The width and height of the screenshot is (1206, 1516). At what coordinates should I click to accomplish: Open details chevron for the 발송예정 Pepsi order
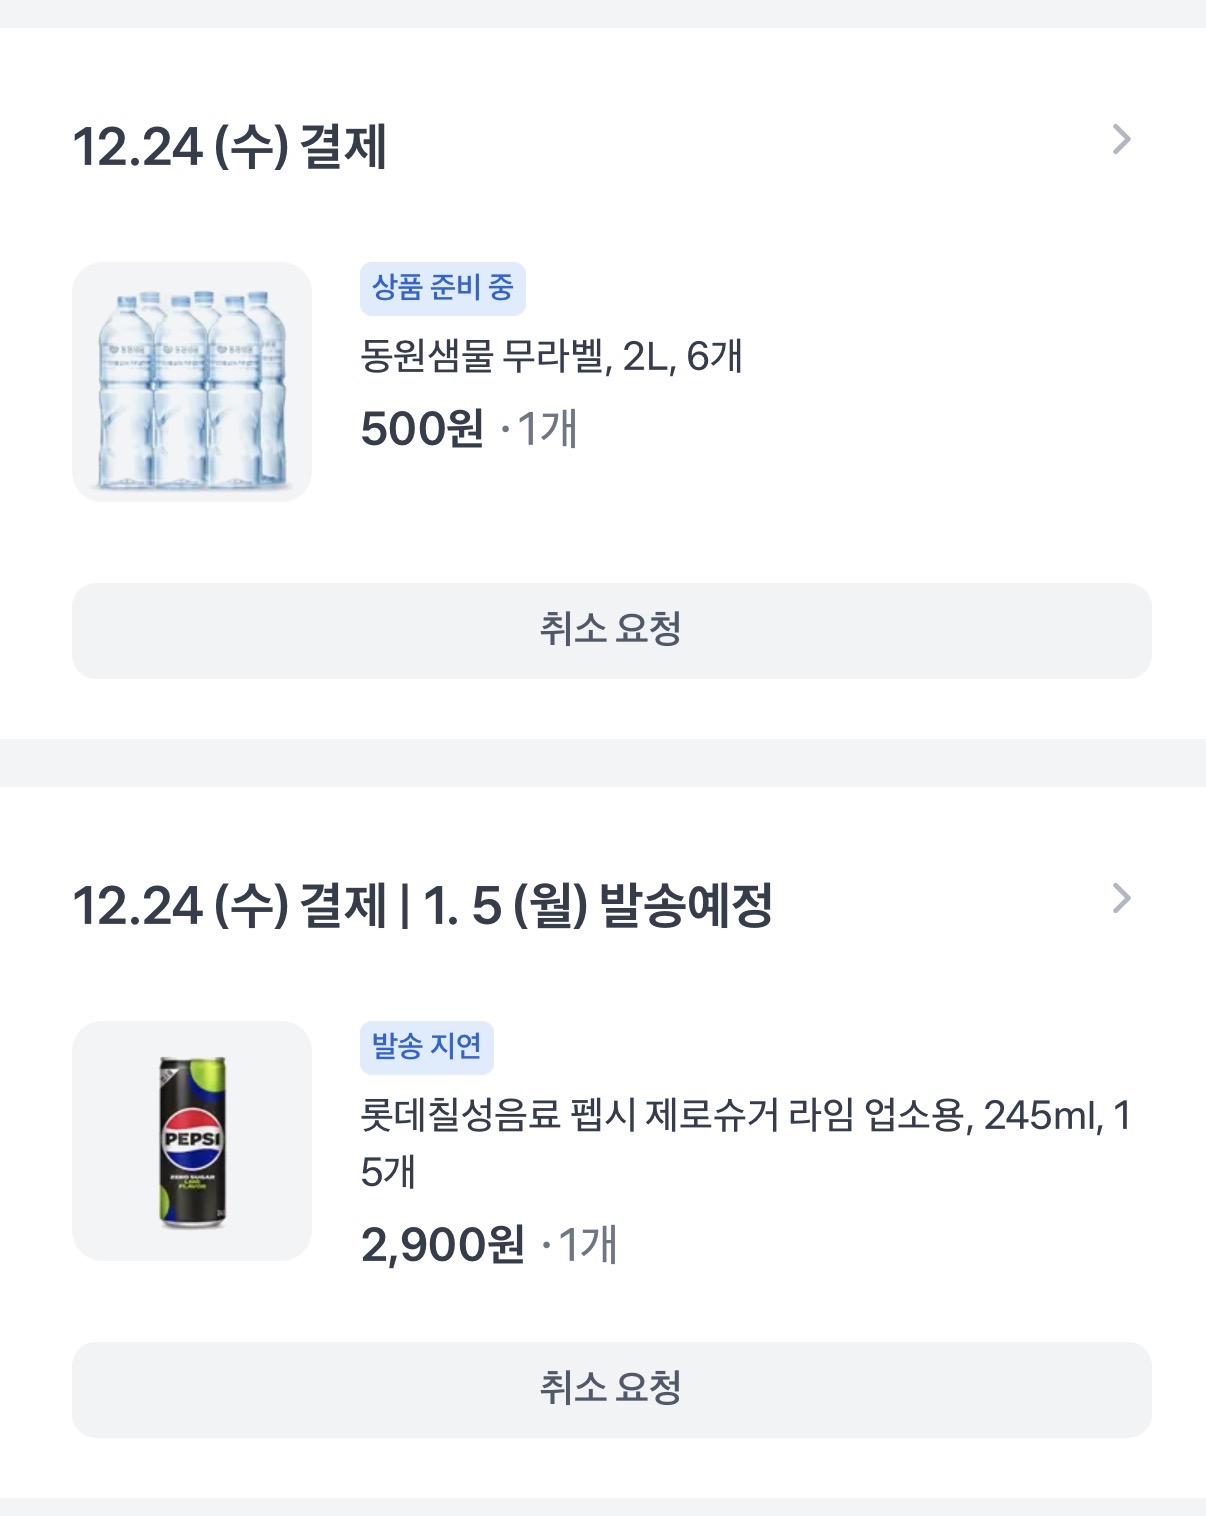click(x=1121, y=899)
